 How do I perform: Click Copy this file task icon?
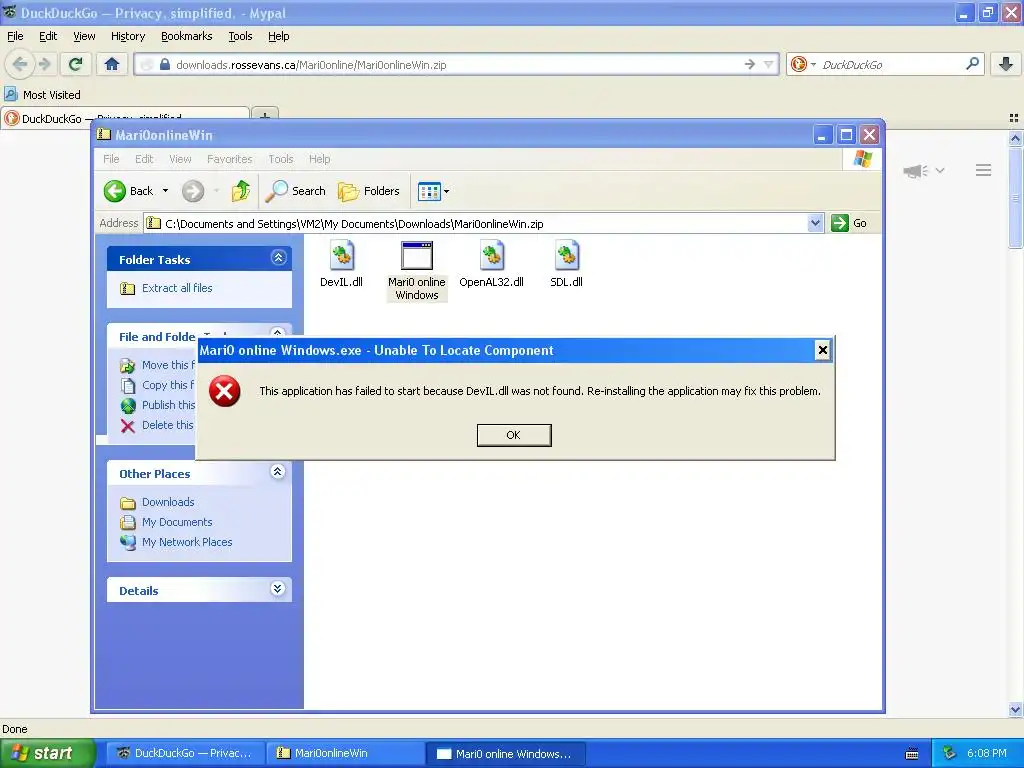(x=128, y=385)
